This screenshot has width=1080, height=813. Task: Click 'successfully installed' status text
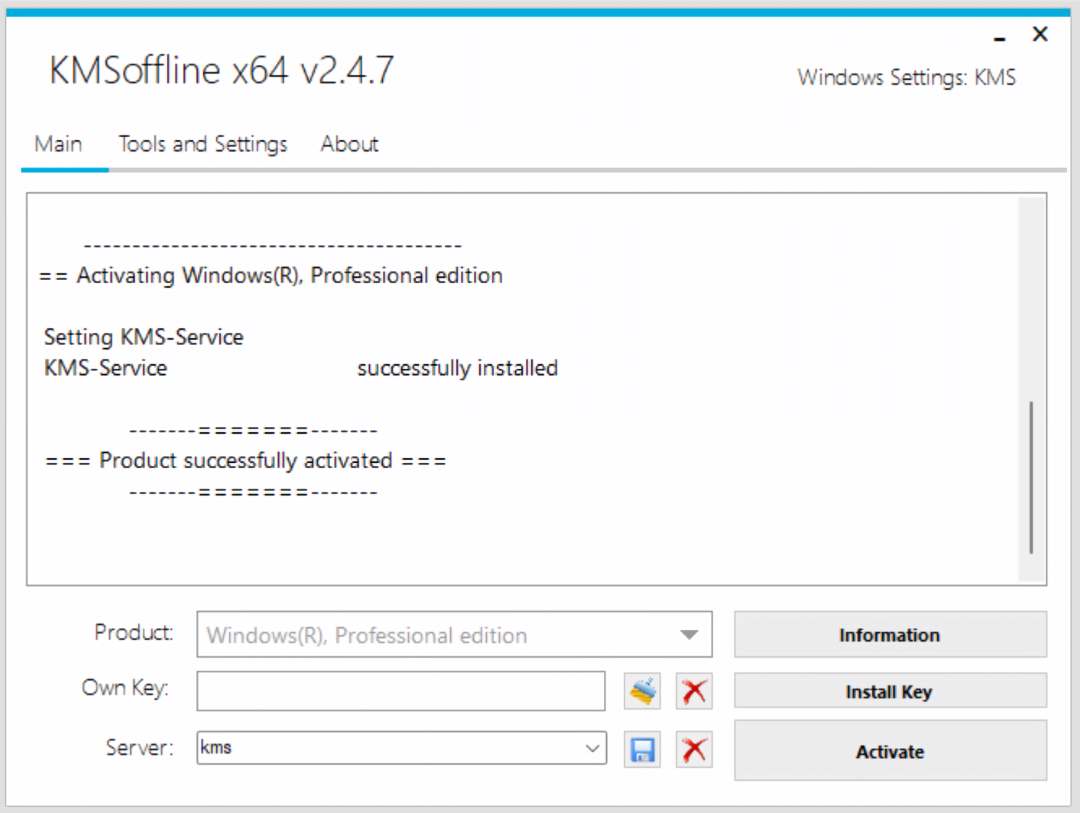point(457,368)
